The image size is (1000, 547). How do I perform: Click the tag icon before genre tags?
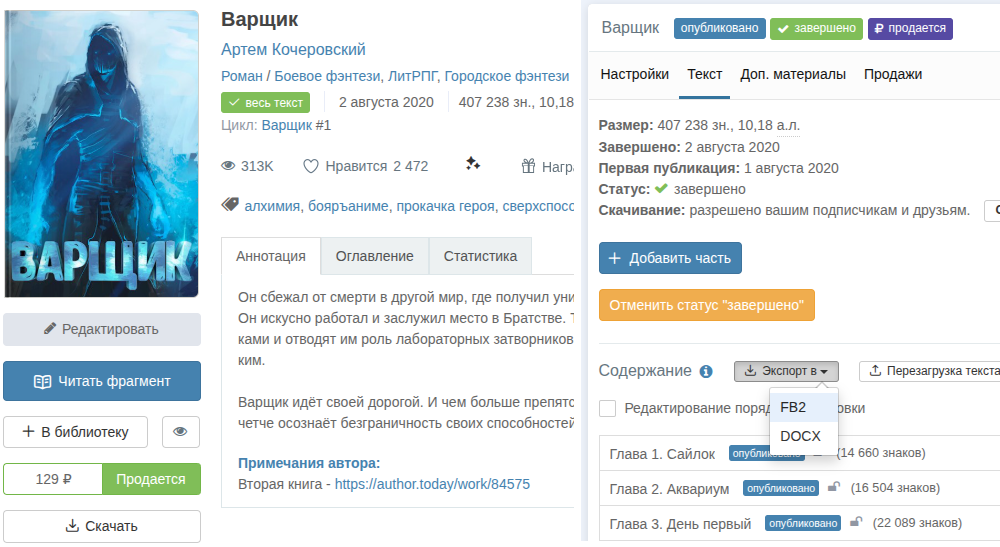229,205
